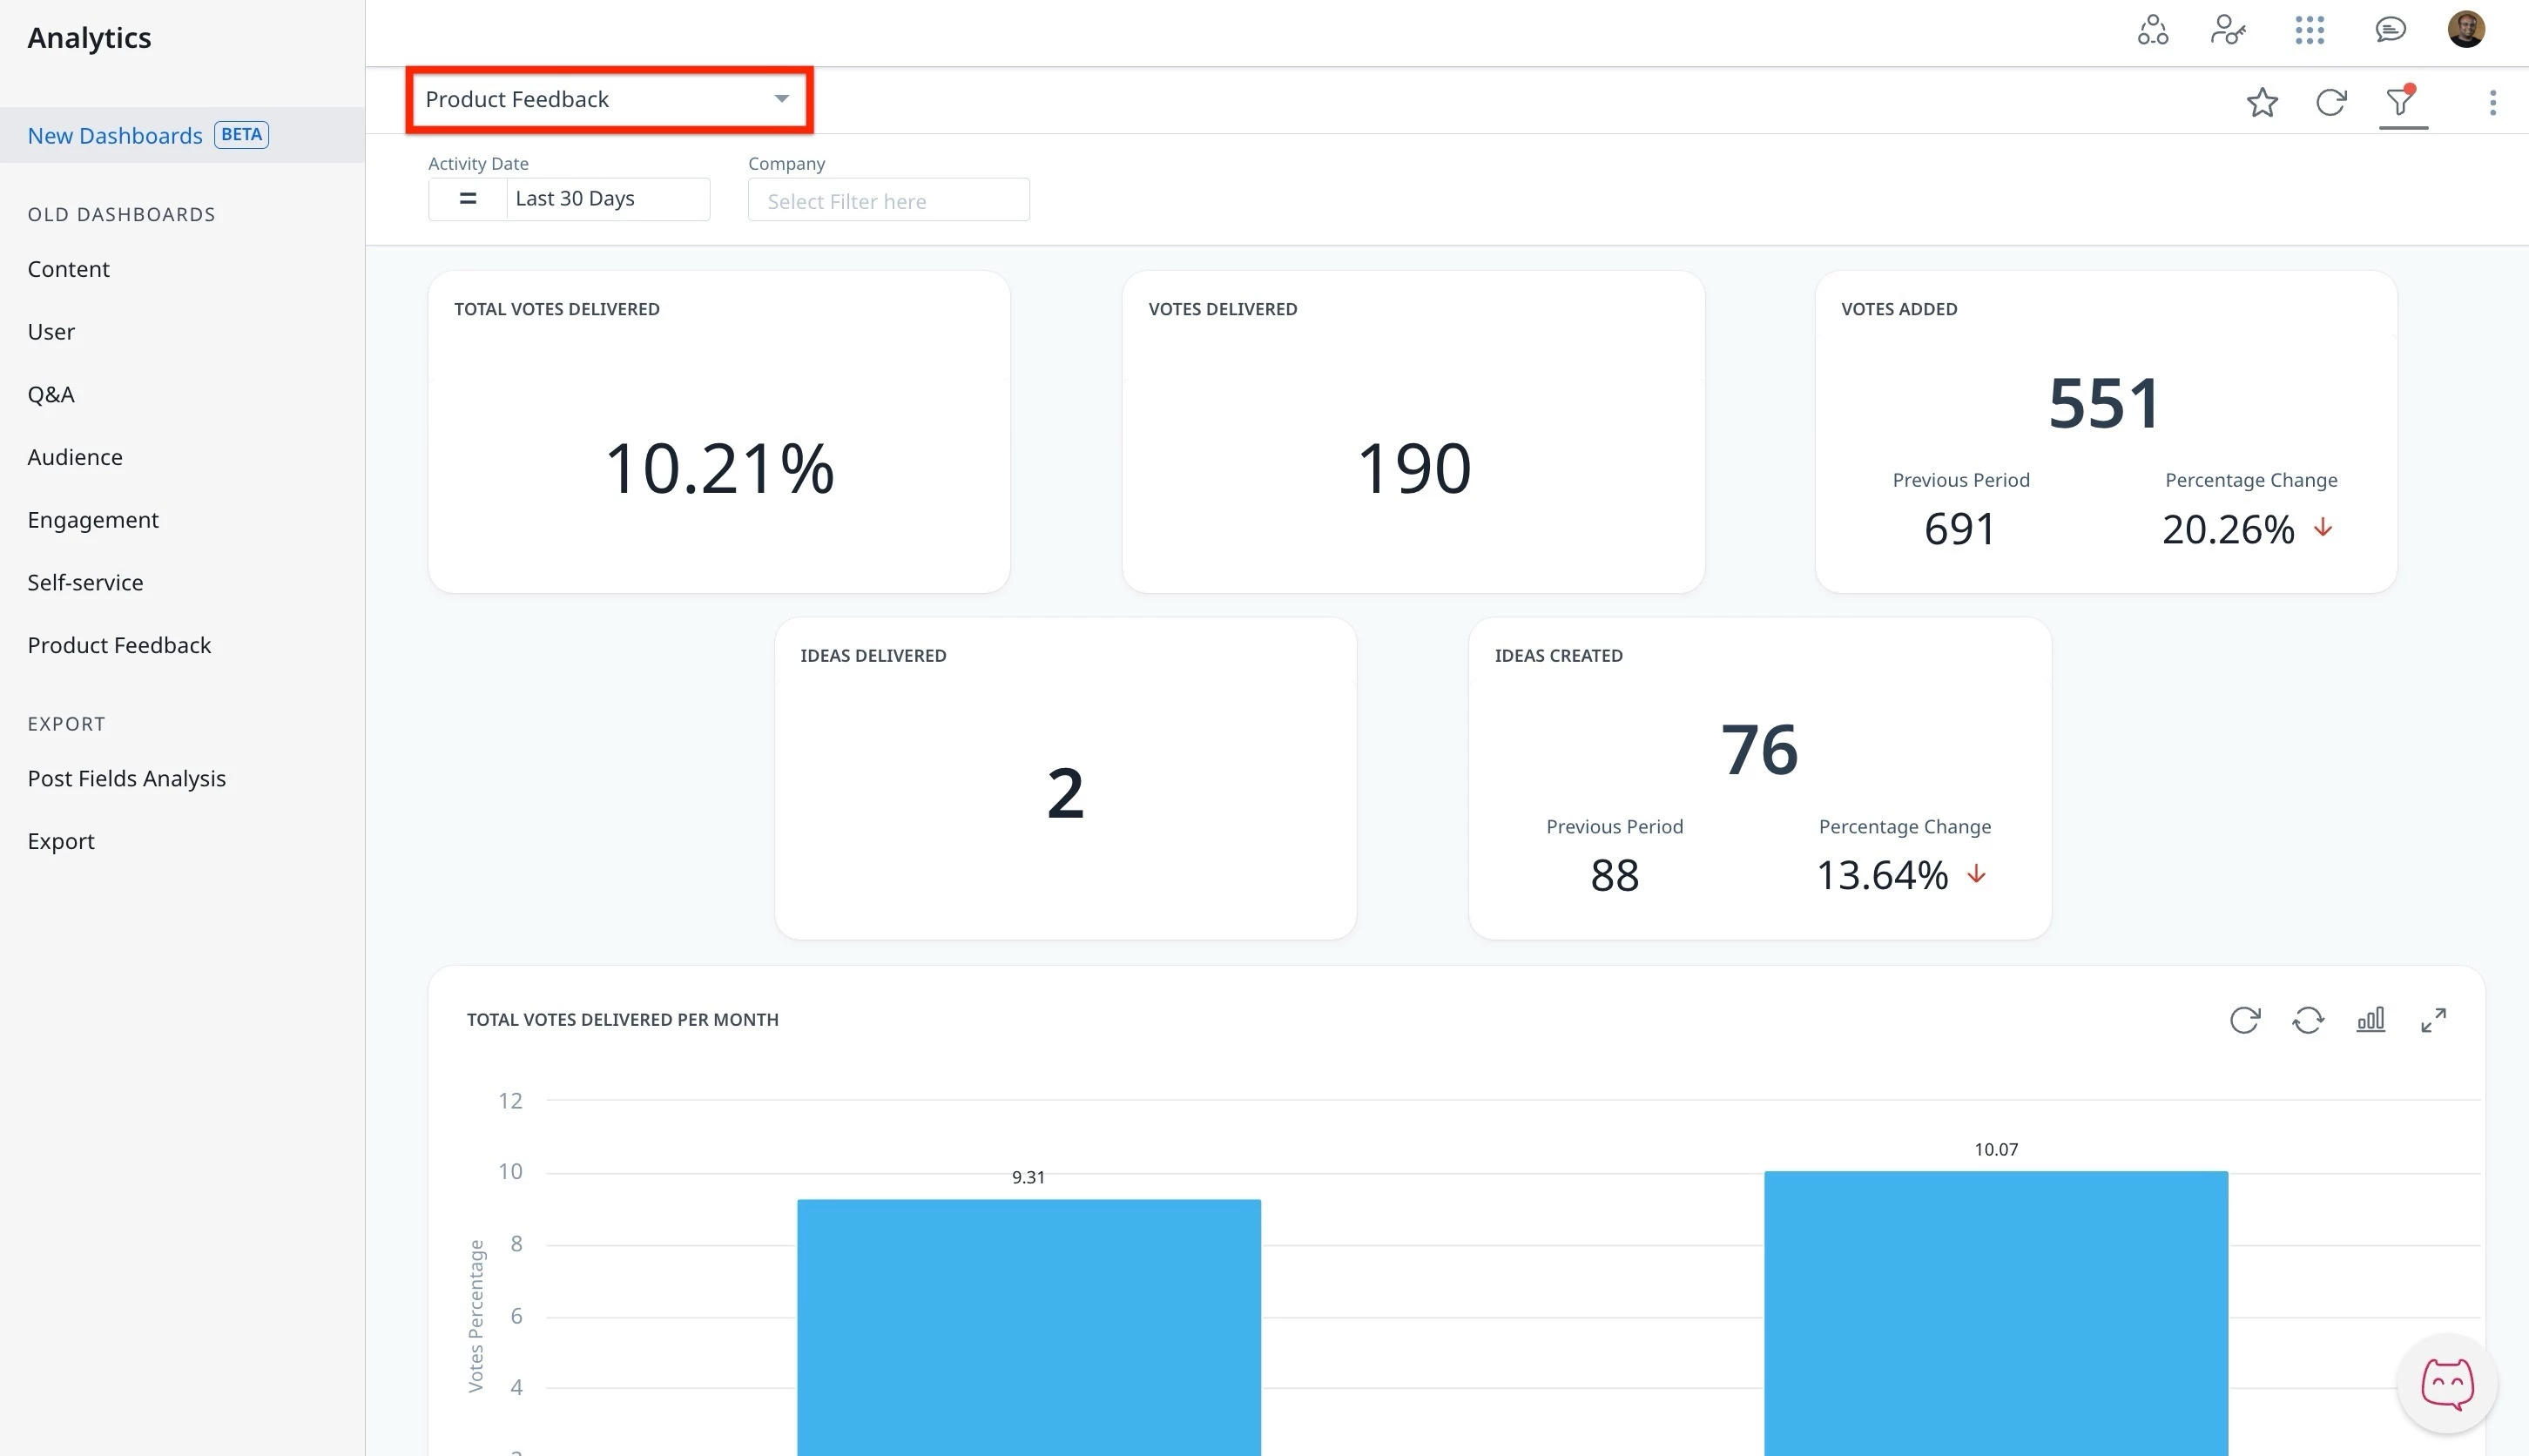Image resolution: width=2529 pixels, height=1456 pixels.
Task: Favorite the dashboard with the star icon
Action: [x=2261, y=102]
